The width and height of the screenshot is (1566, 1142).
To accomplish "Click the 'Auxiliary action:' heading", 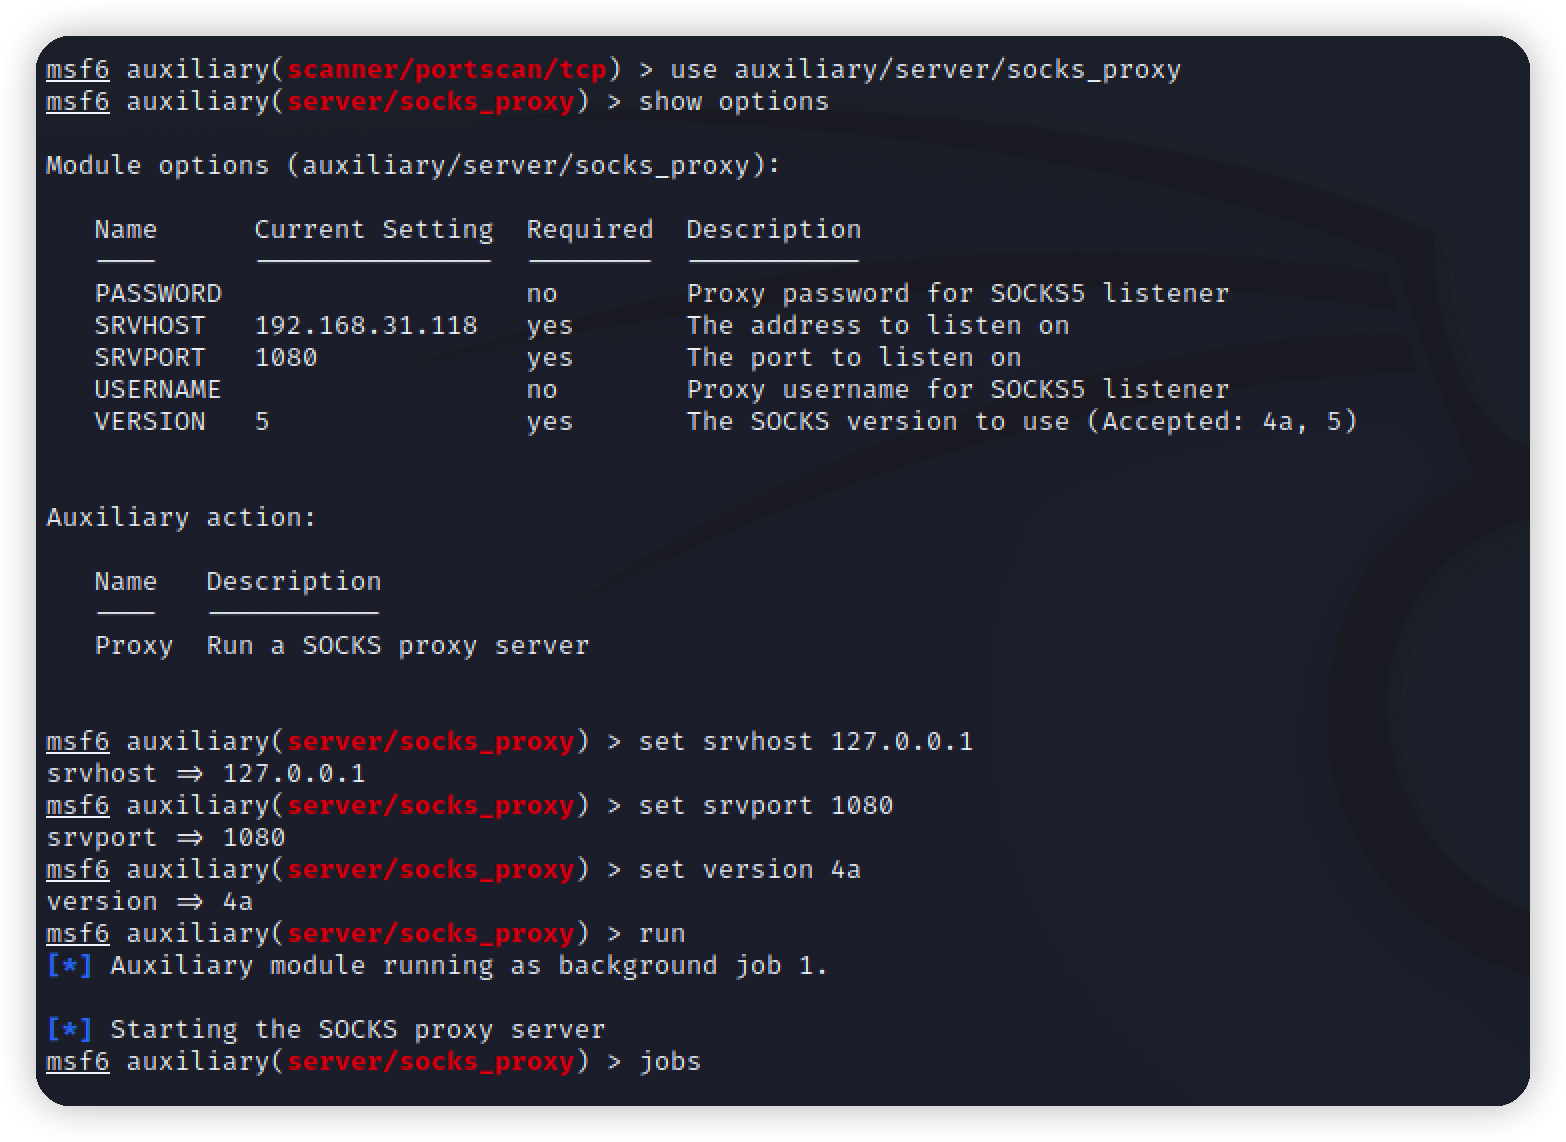I will click(x=181, y=518).
